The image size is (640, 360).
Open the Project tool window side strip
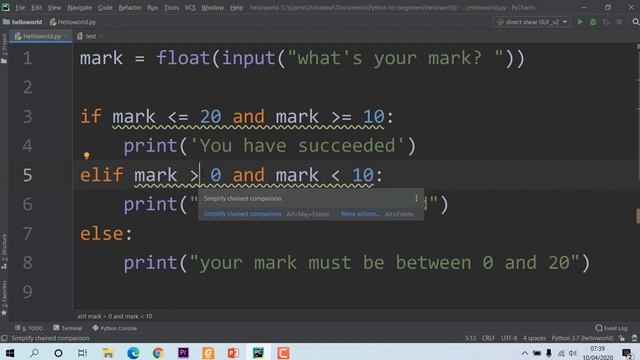click(4, 49)
